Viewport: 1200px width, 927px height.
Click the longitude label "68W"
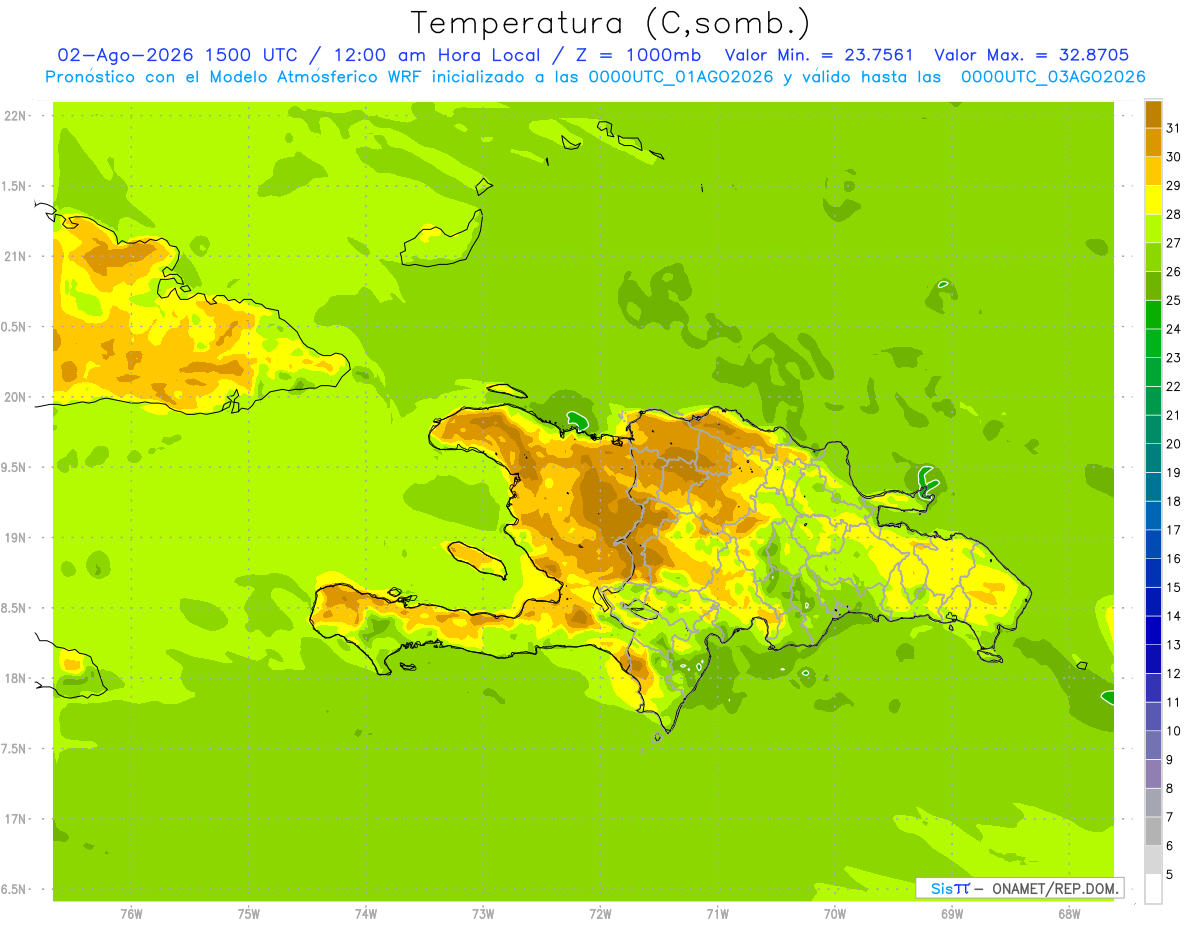tap(1069, 914)
